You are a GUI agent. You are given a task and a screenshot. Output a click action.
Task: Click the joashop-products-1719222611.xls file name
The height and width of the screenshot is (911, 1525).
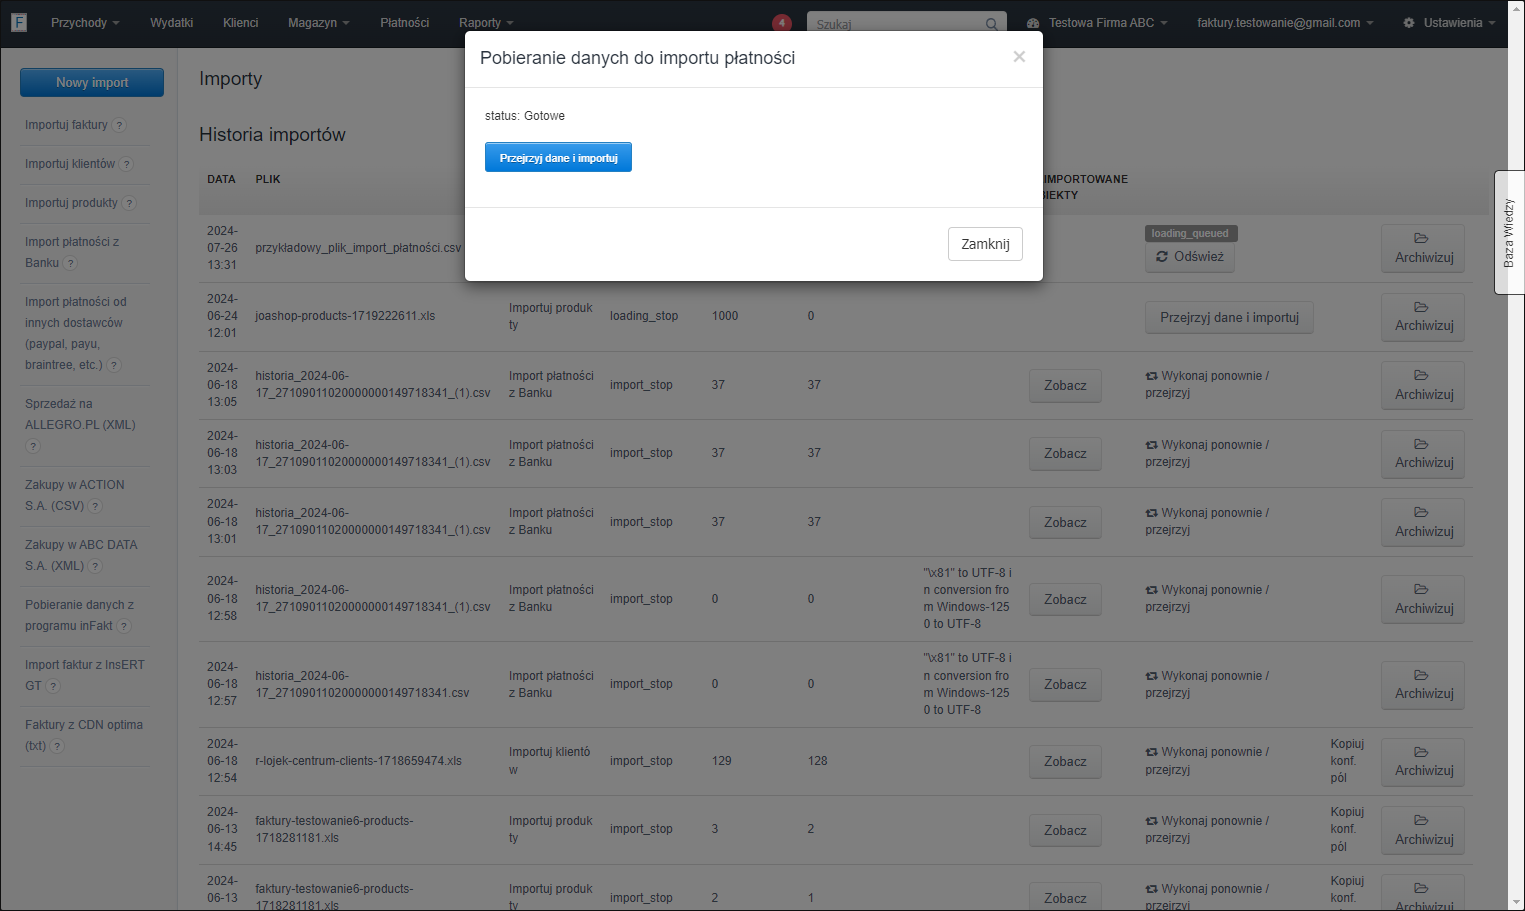345,316
